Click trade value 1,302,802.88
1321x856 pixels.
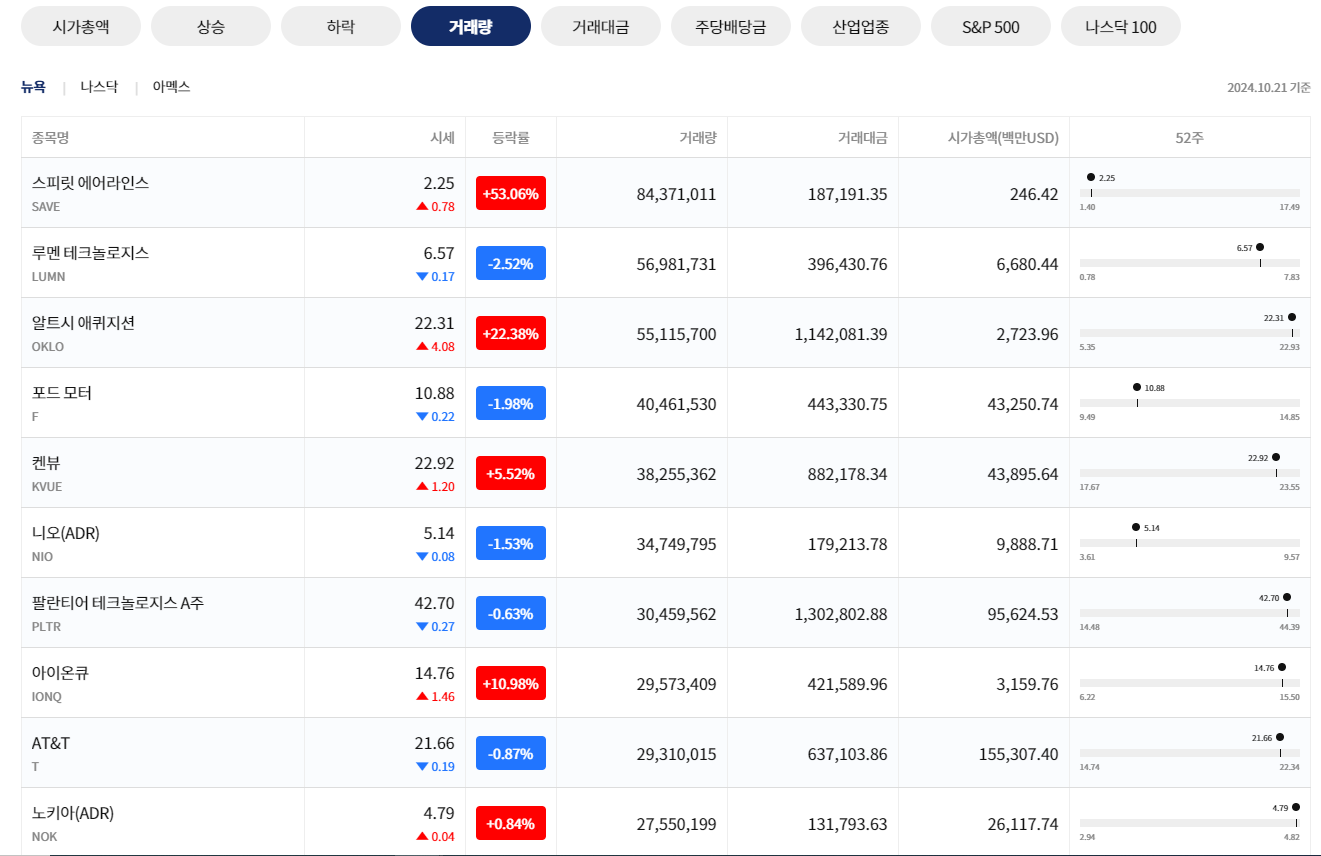(841, 614)
